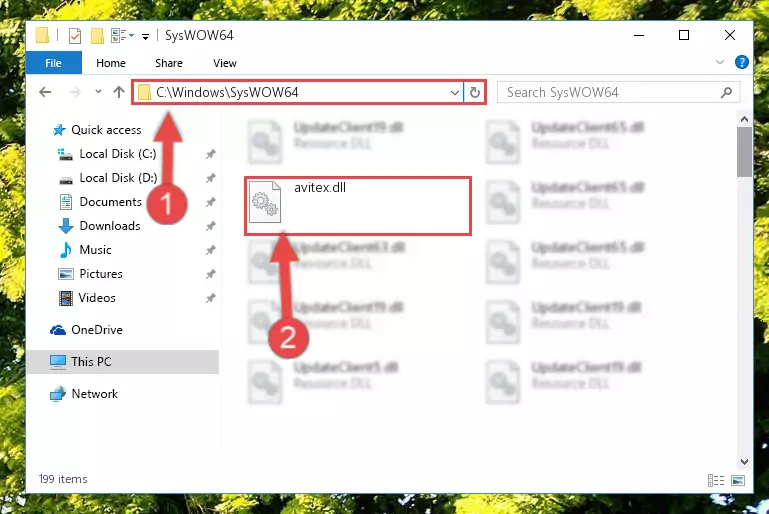The height and width of the screenshot is (514, 769).
Task: Click the pin icon next to Local Disk (C:)
Action: pos(210,154)
